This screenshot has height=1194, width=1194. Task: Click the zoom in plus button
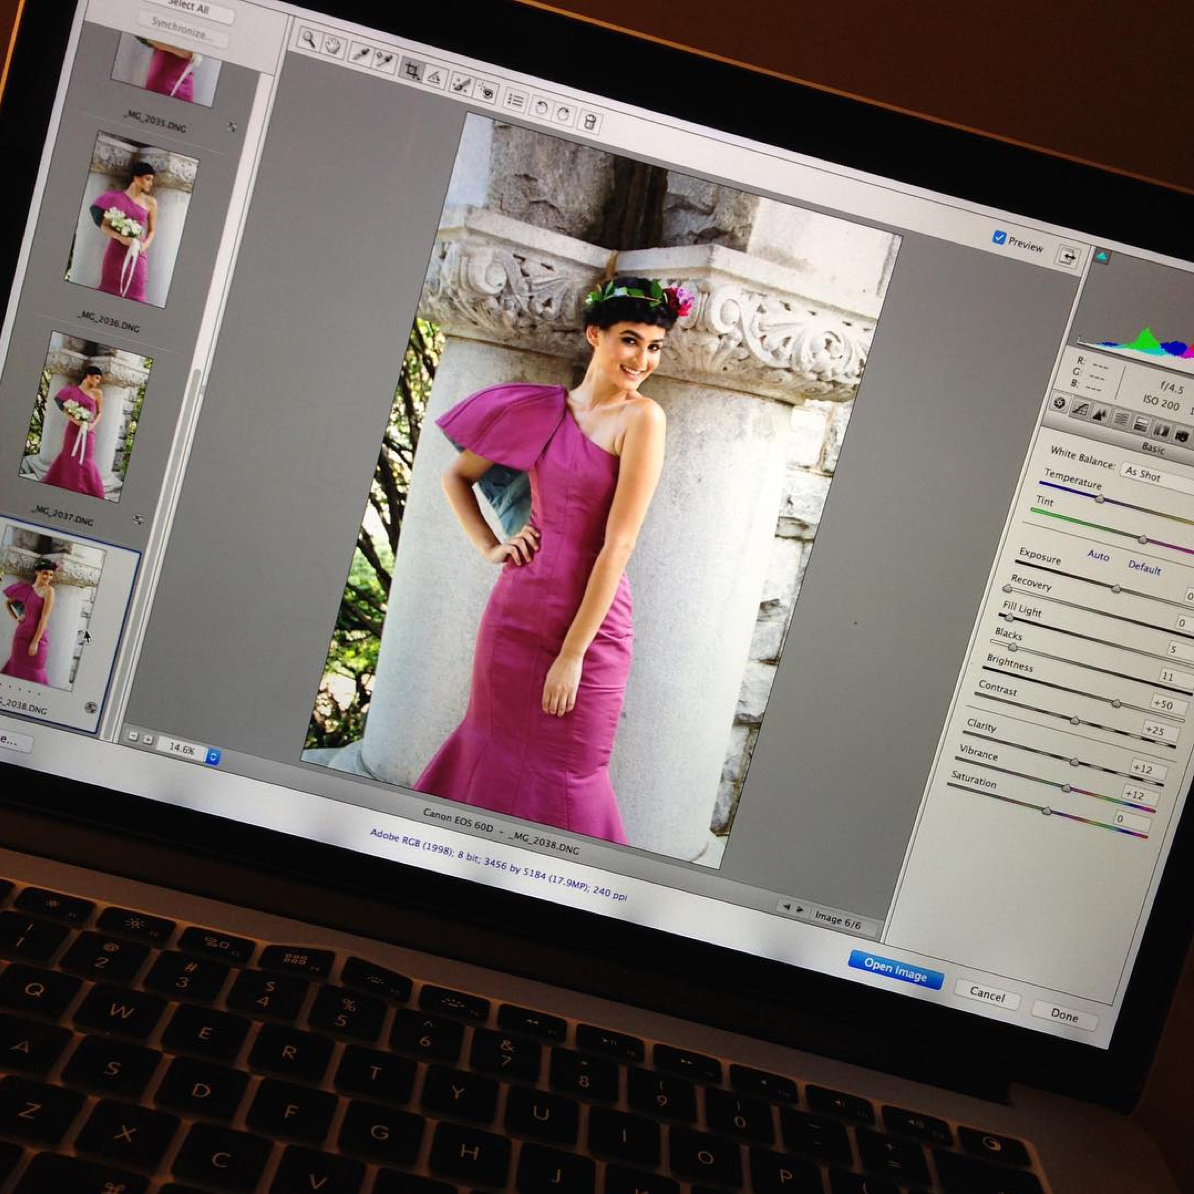click(148, 739)
